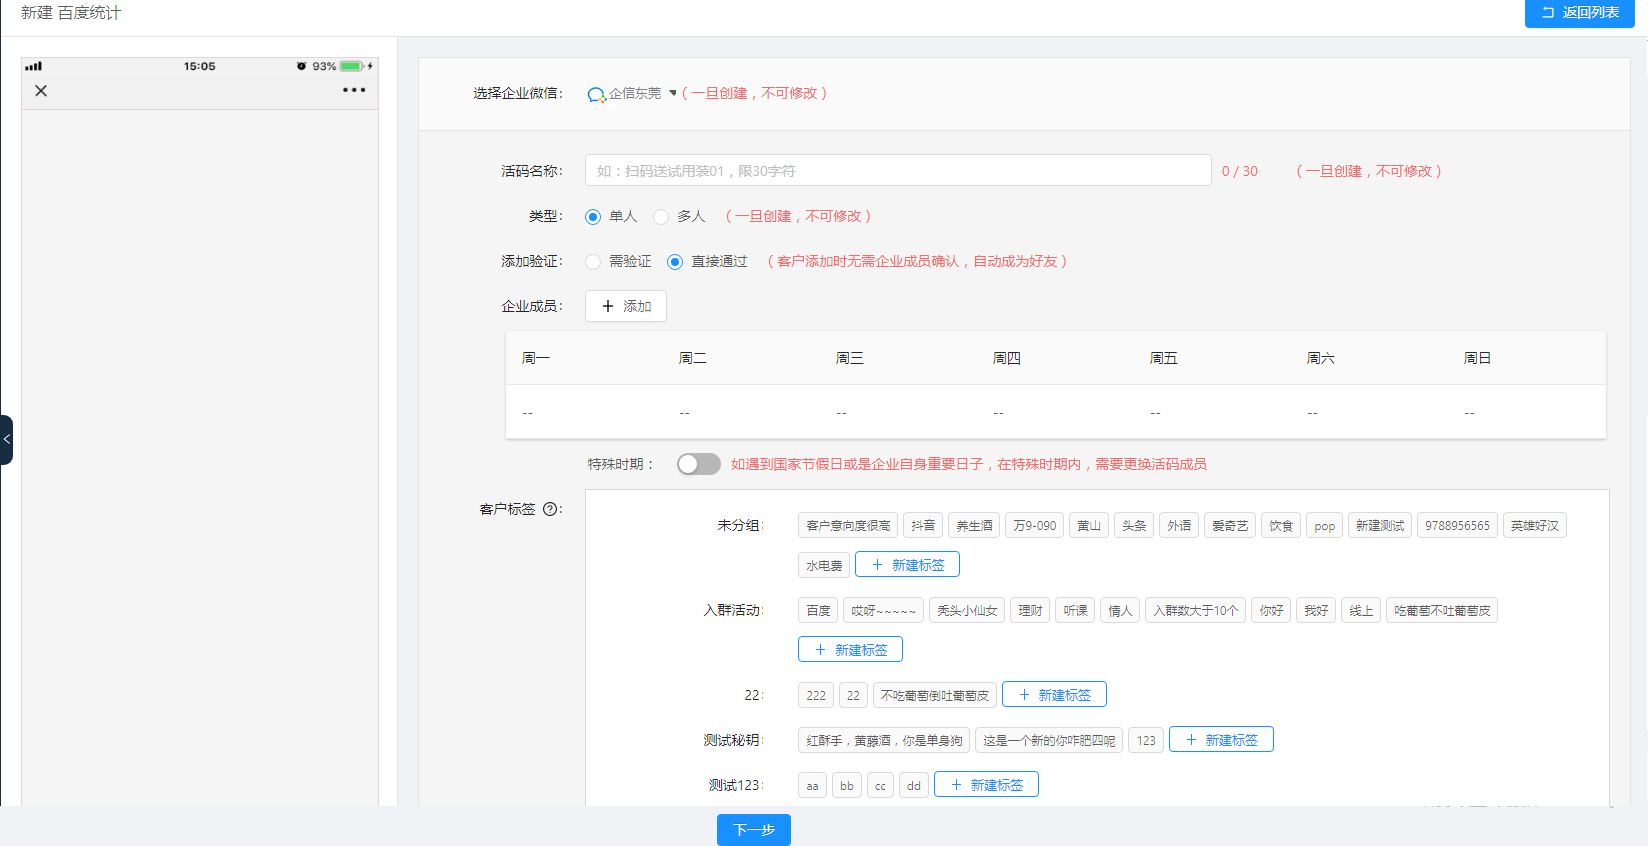Select the 这是一个新的你咋肥四呢 tag
This screenshot has height=846, width=1648.
[1049, 740]
